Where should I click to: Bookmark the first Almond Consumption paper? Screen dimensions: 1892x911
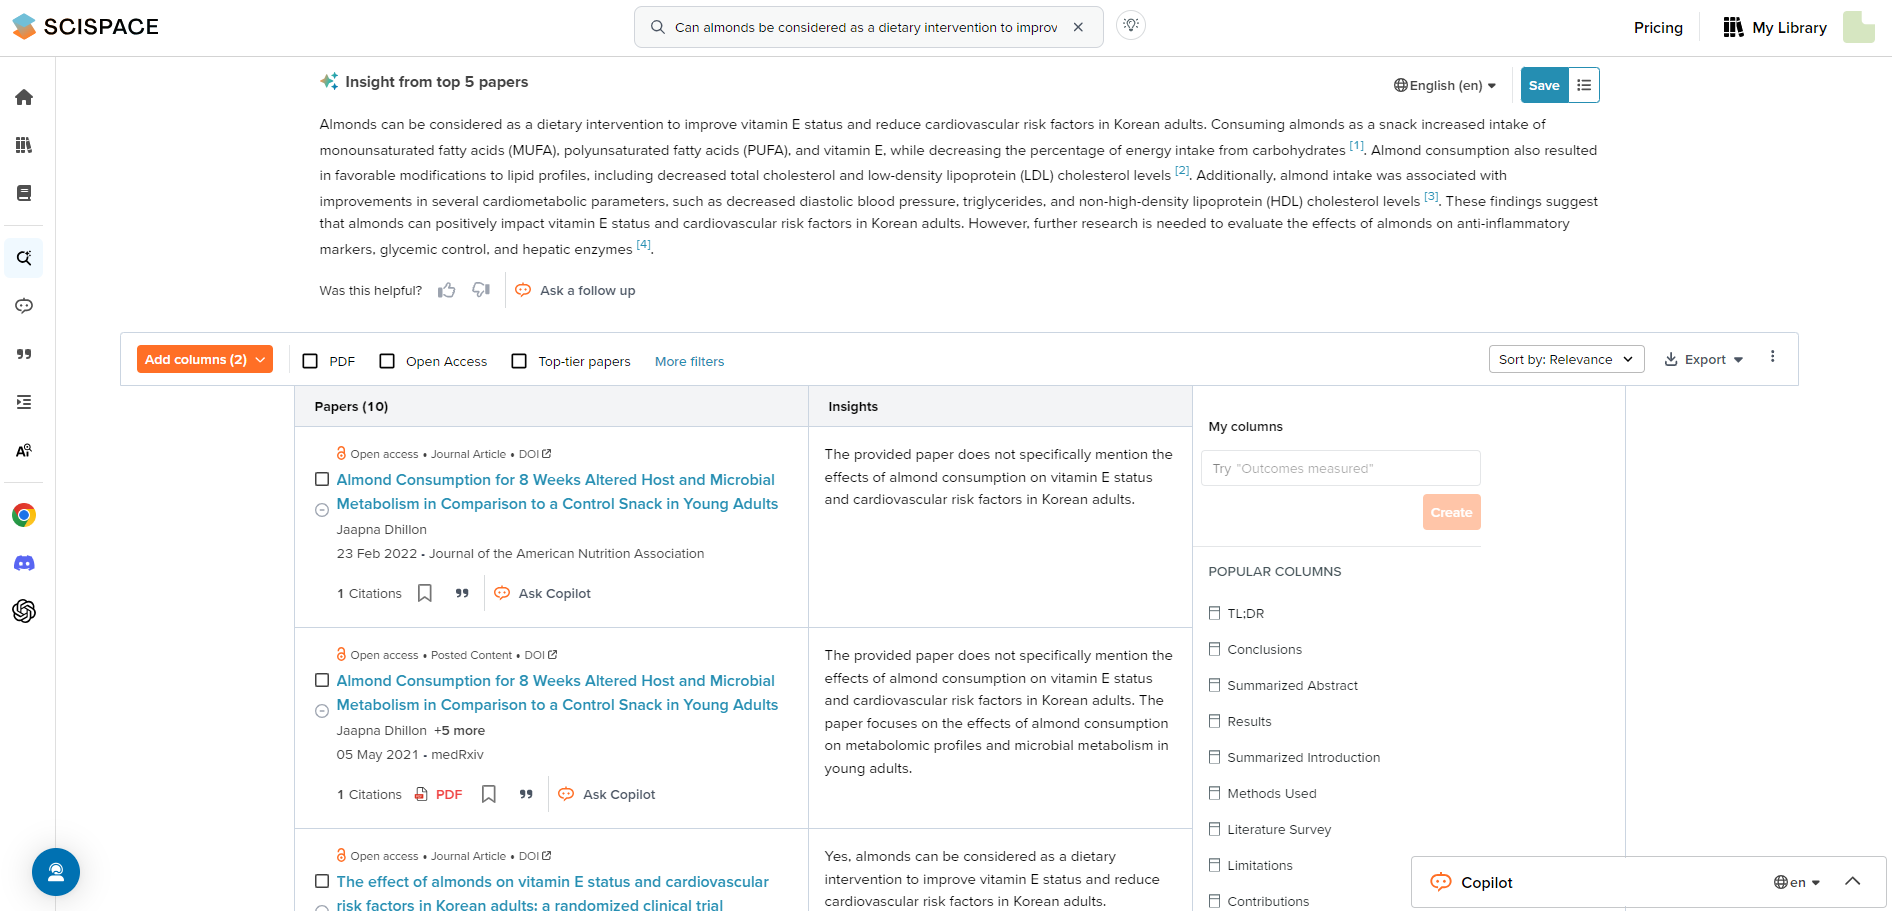[425, 593]
